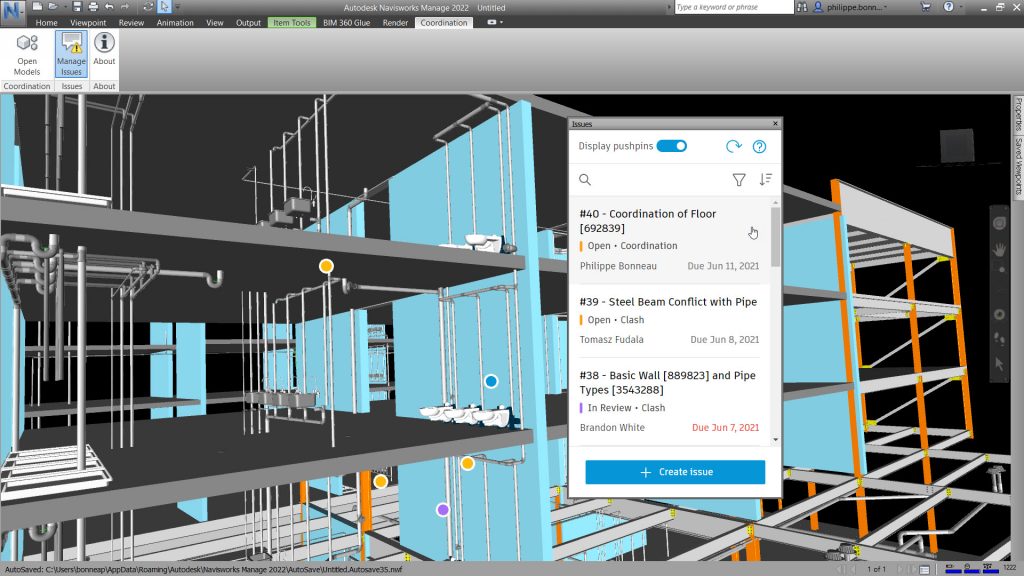
Task: Select the Item Tools ribbon tab
Action: (292, 23)
